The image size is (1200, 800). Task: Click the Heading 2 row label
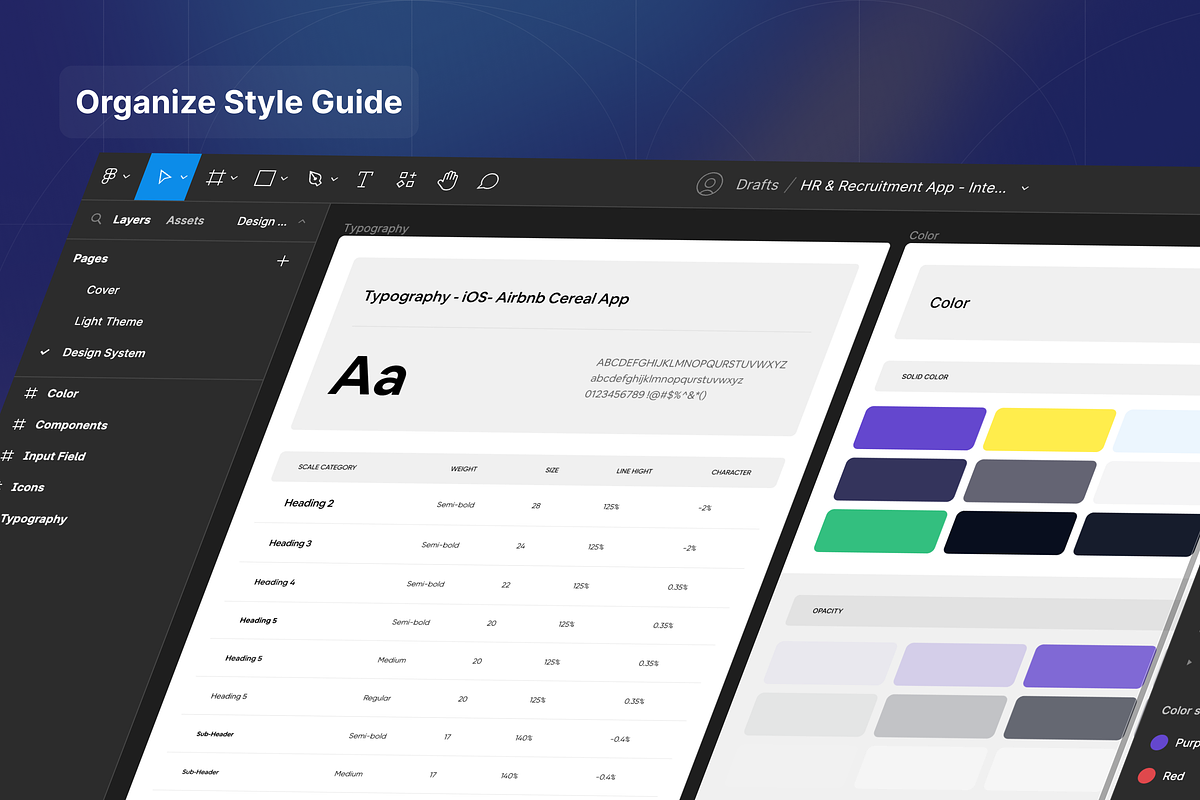309,503
